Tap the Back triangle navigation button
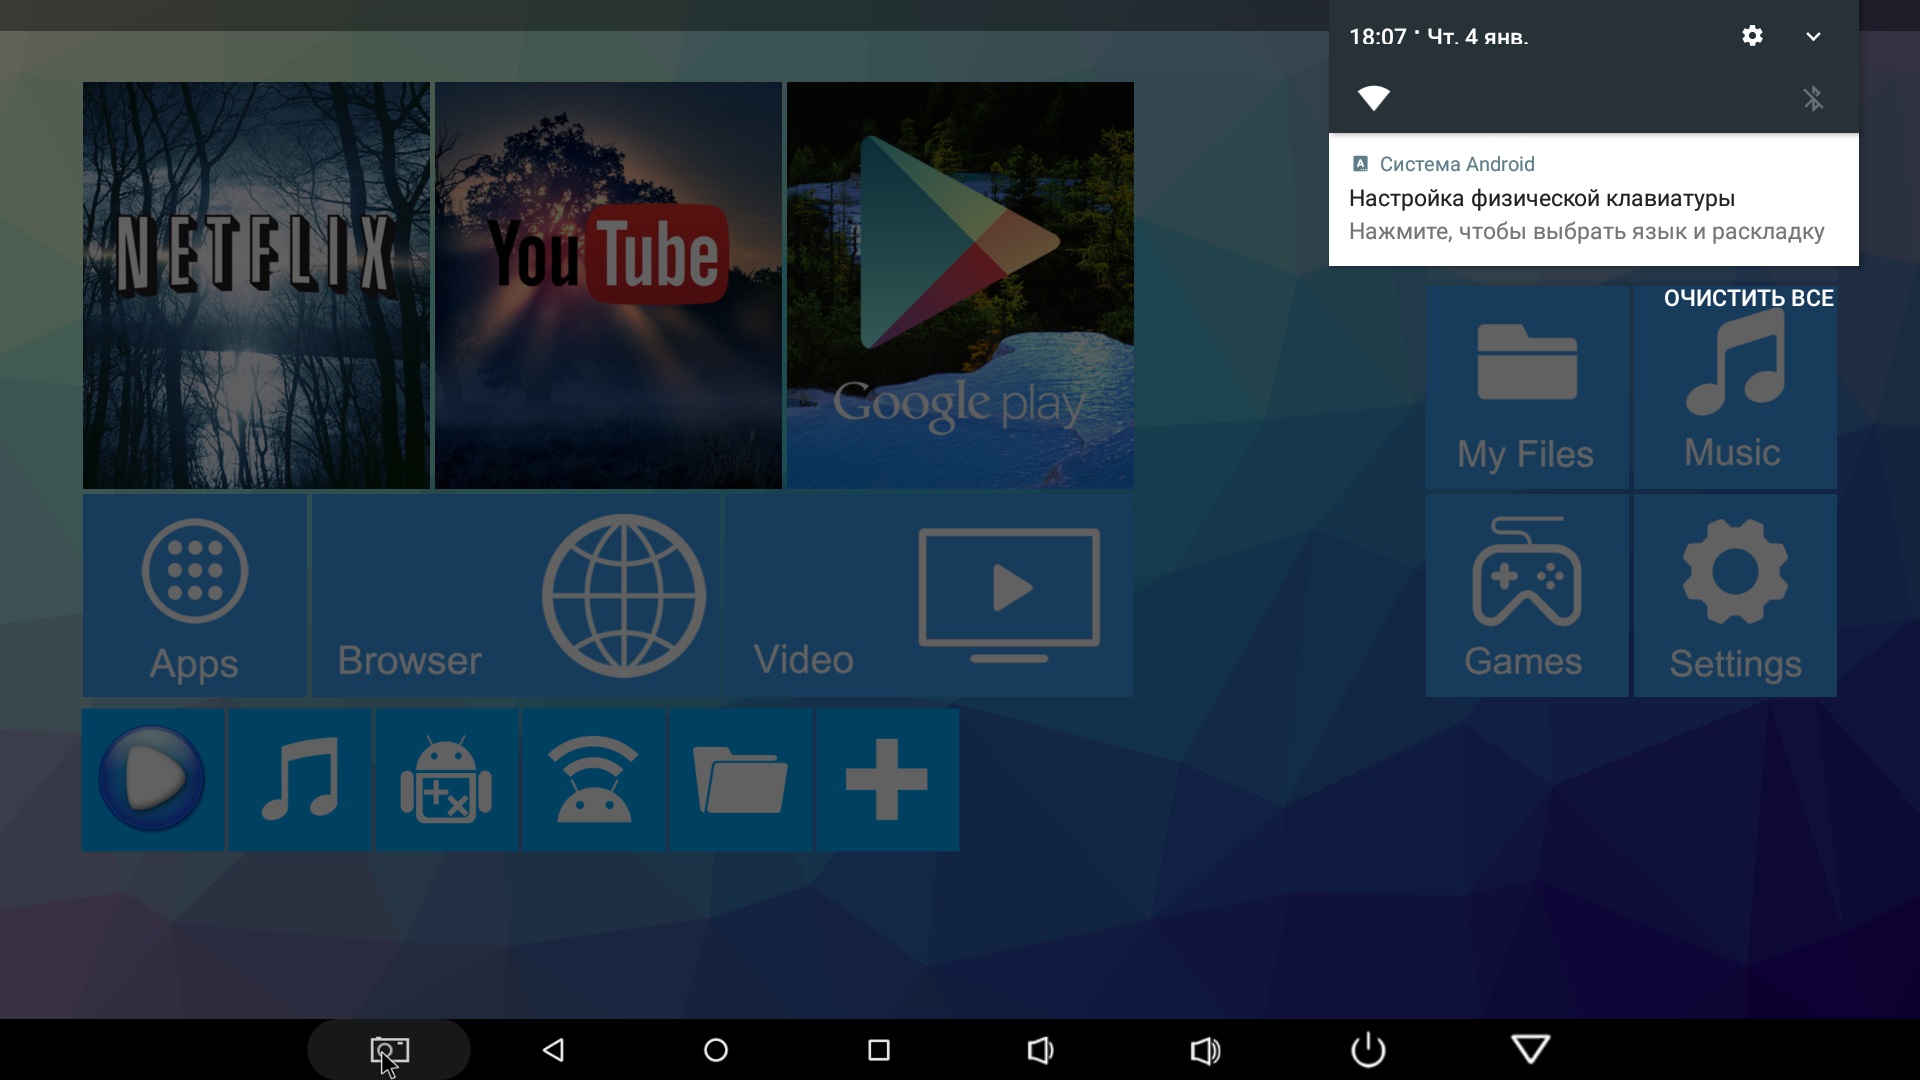 point(553,1050)
